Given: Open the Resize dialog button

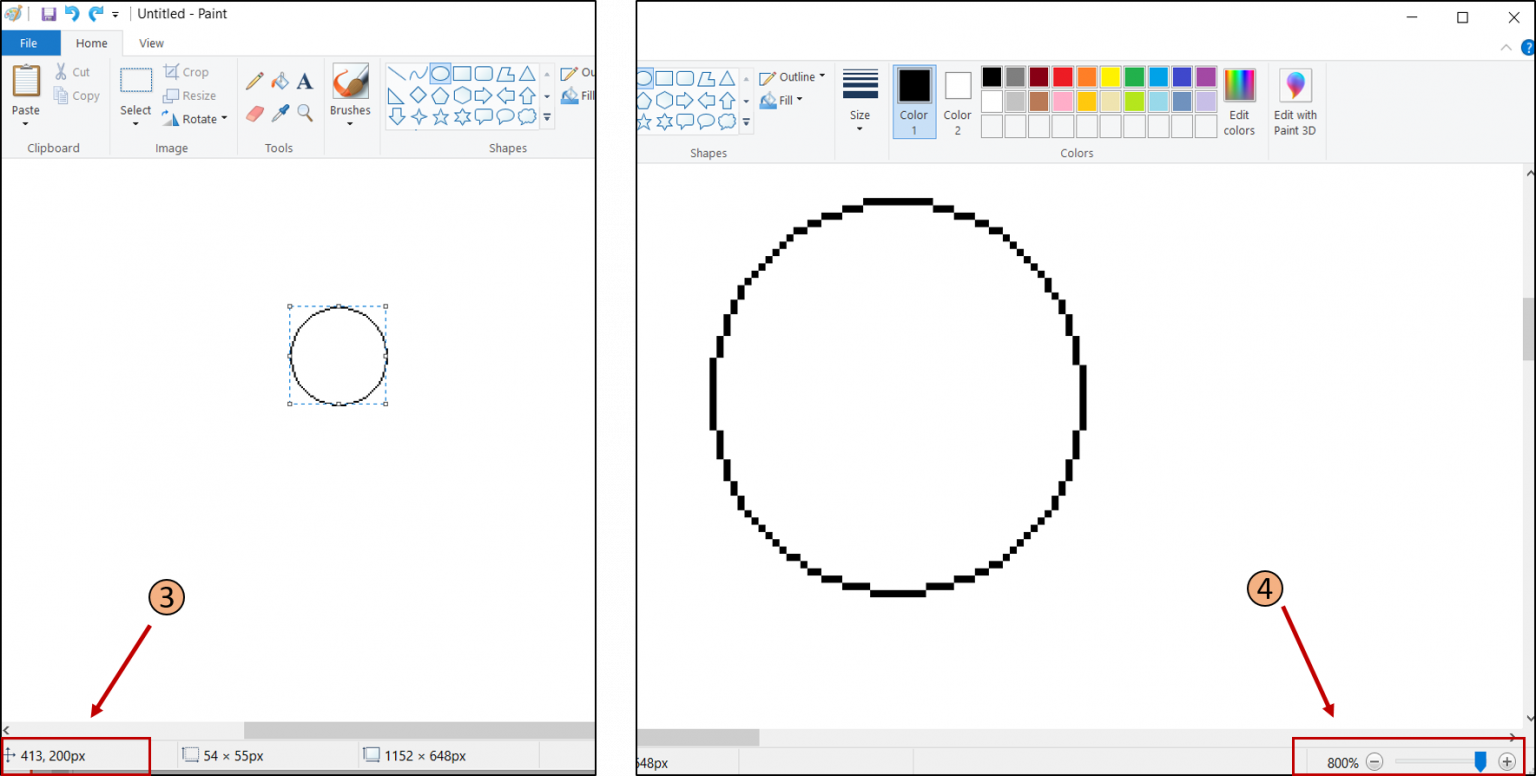Looking at the screenshot, I should click(x=189, y=96).
